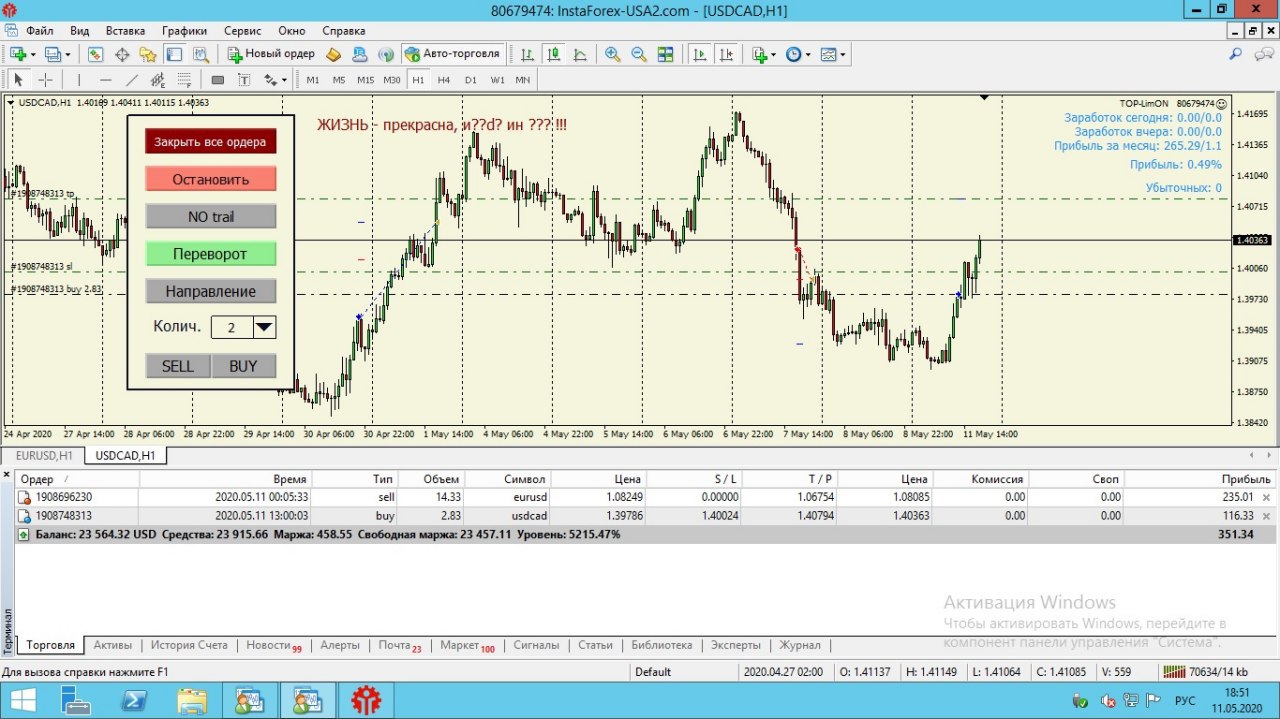Select the text label T tool
This screenshot has width=1280, height=719.
tap(244, 80)
